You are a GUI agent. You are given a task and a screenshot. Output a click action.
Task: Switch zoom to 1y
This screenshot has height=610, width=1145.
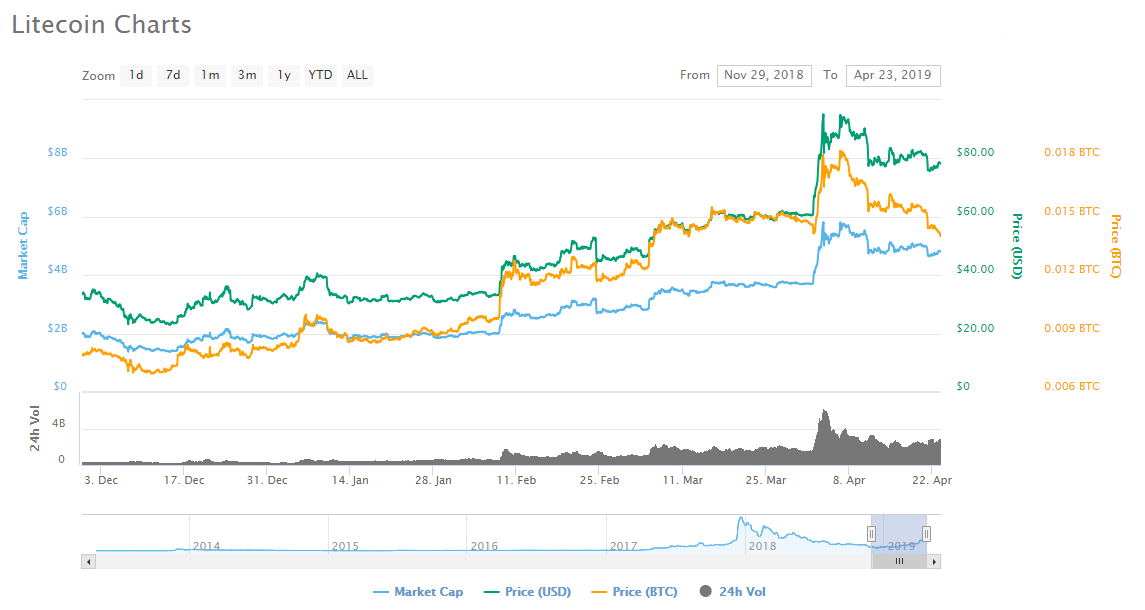pyautogui.click(x=284, y=75)
